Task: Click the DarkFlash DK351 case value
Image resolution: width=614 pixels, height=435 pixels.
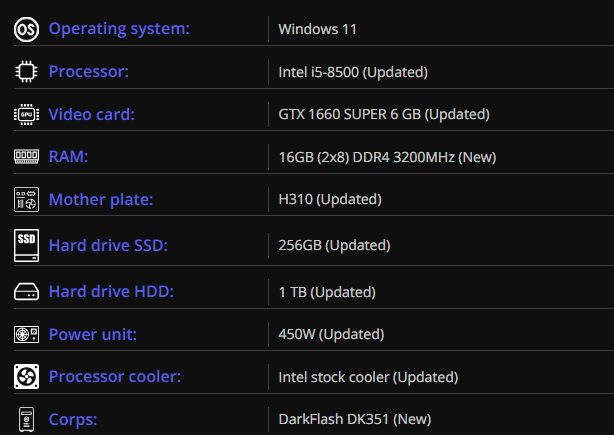Action: click(x=354, y=420)
